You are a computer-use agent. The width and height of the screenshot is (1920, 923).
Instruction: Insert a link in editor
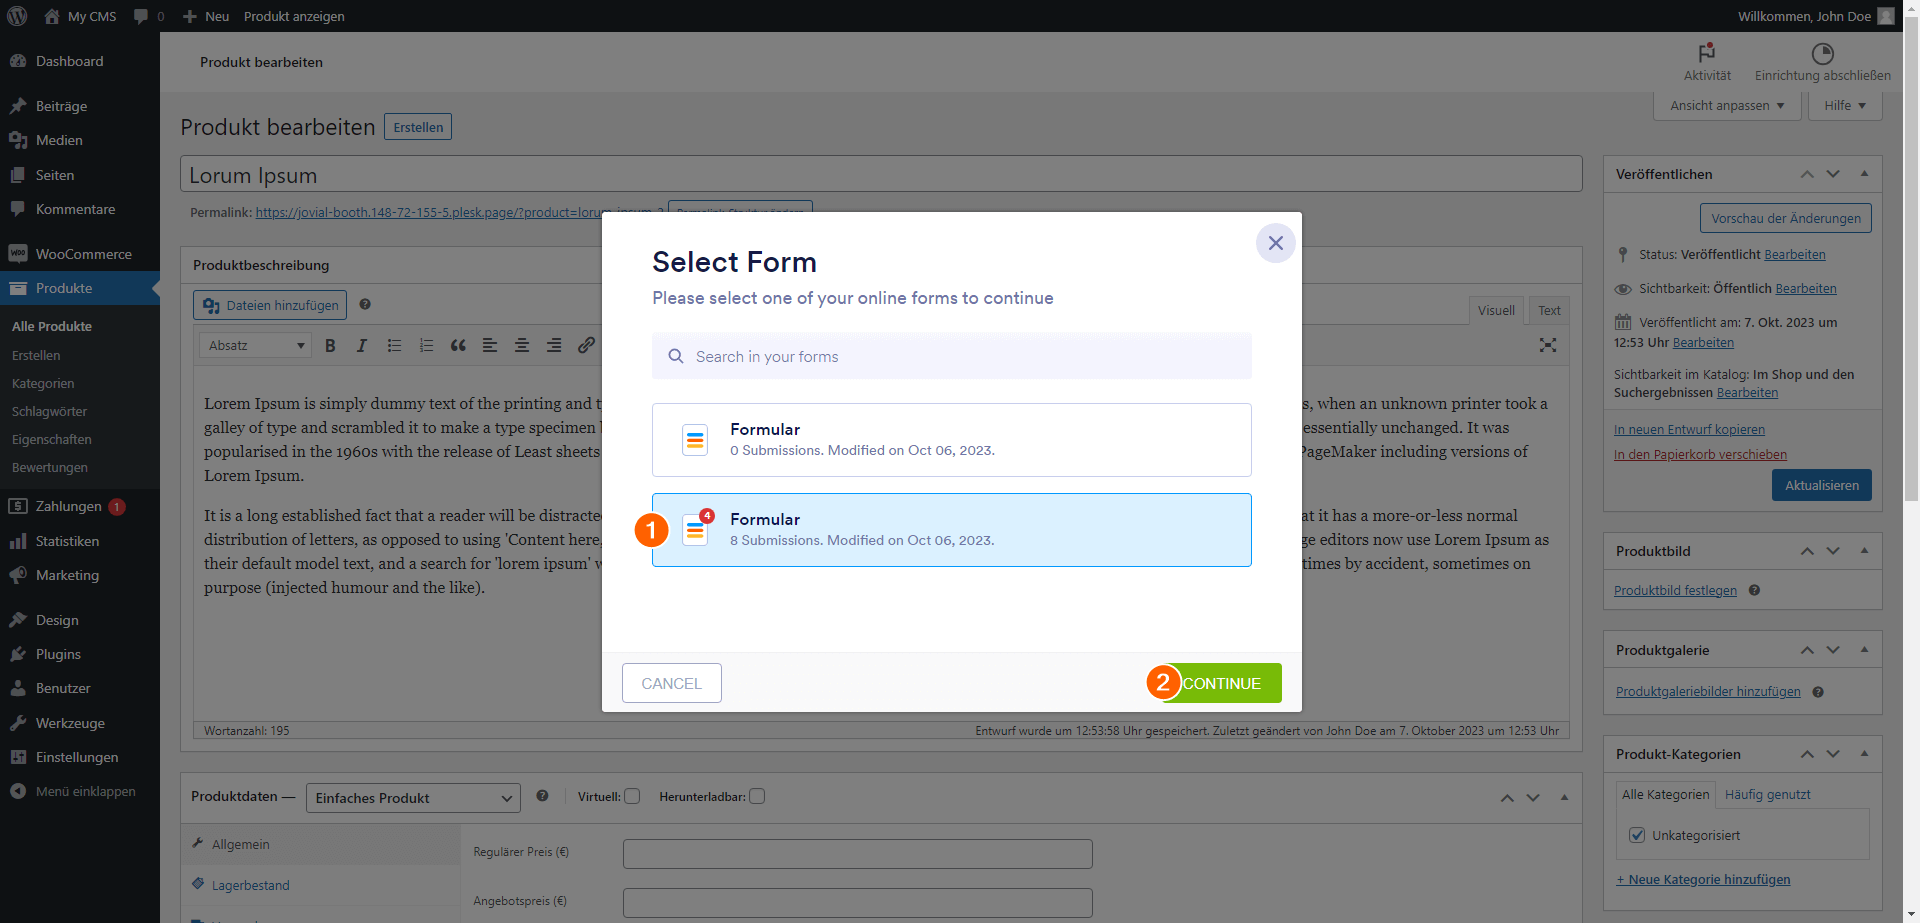(x=586, y=345)
